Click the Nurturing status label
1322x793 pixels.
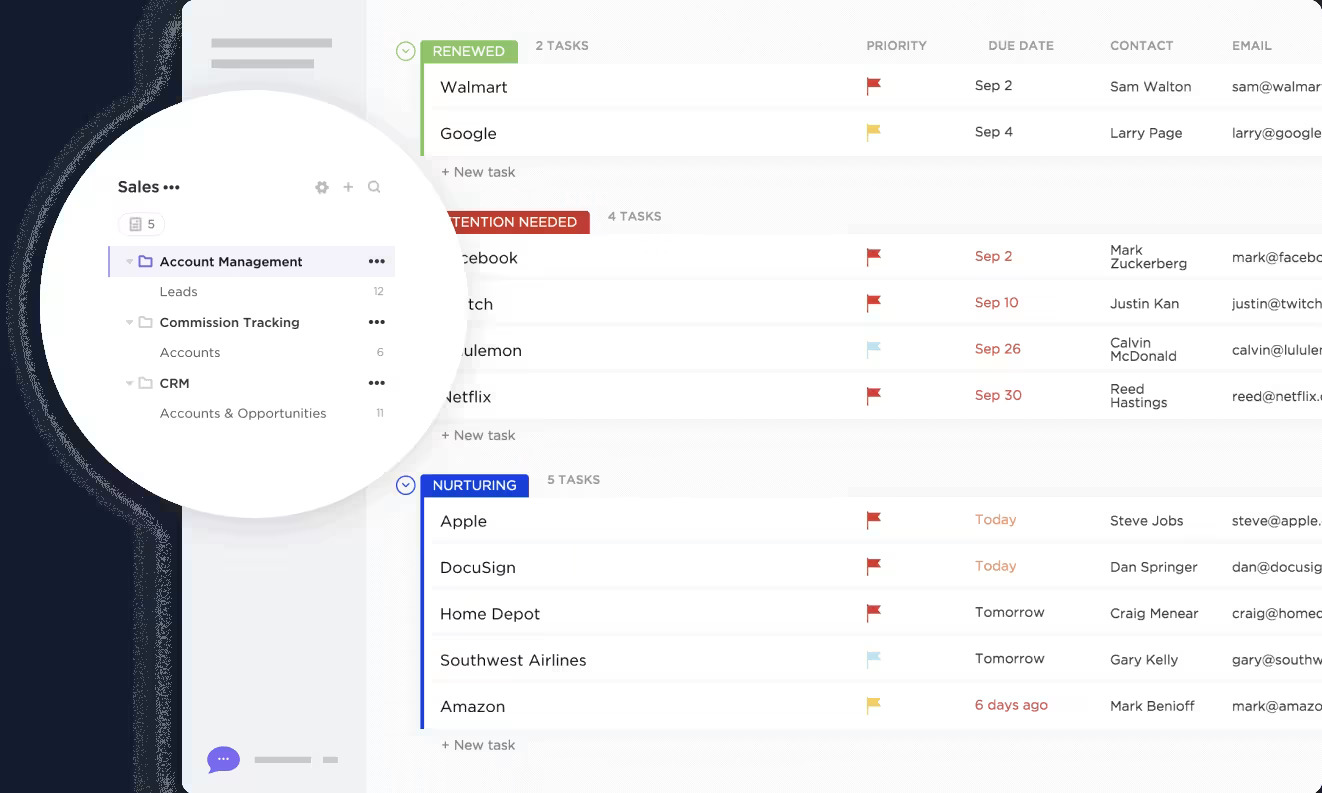475,485
